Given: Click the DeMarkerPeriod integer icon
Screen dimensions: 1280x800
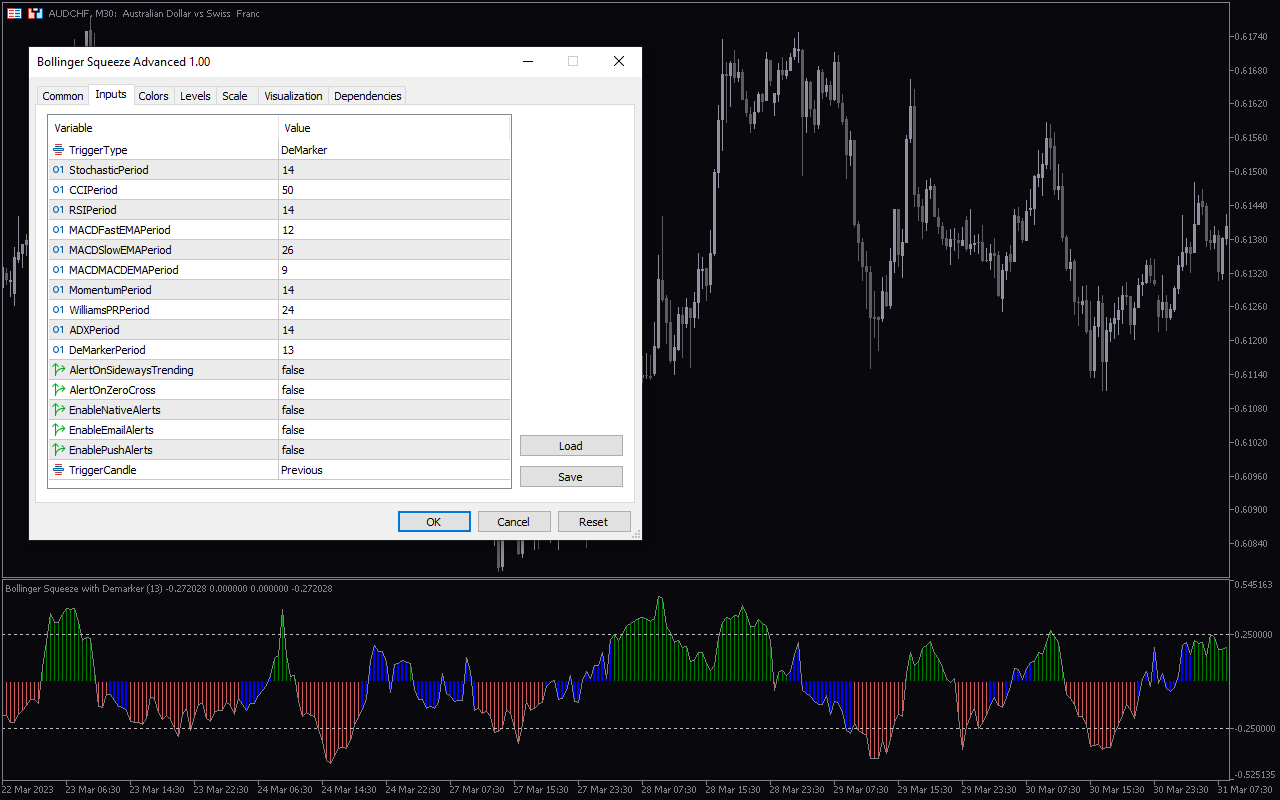Looking at the screenshot, I should 58,350.
